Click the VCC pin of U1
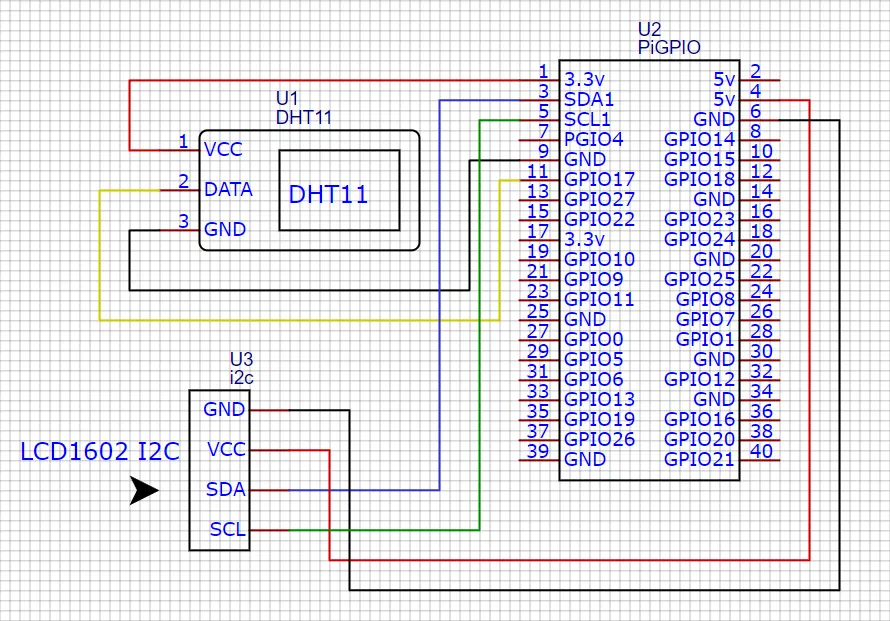The width and height of the screenshot is (890, 621). click(x=224, y=149)
